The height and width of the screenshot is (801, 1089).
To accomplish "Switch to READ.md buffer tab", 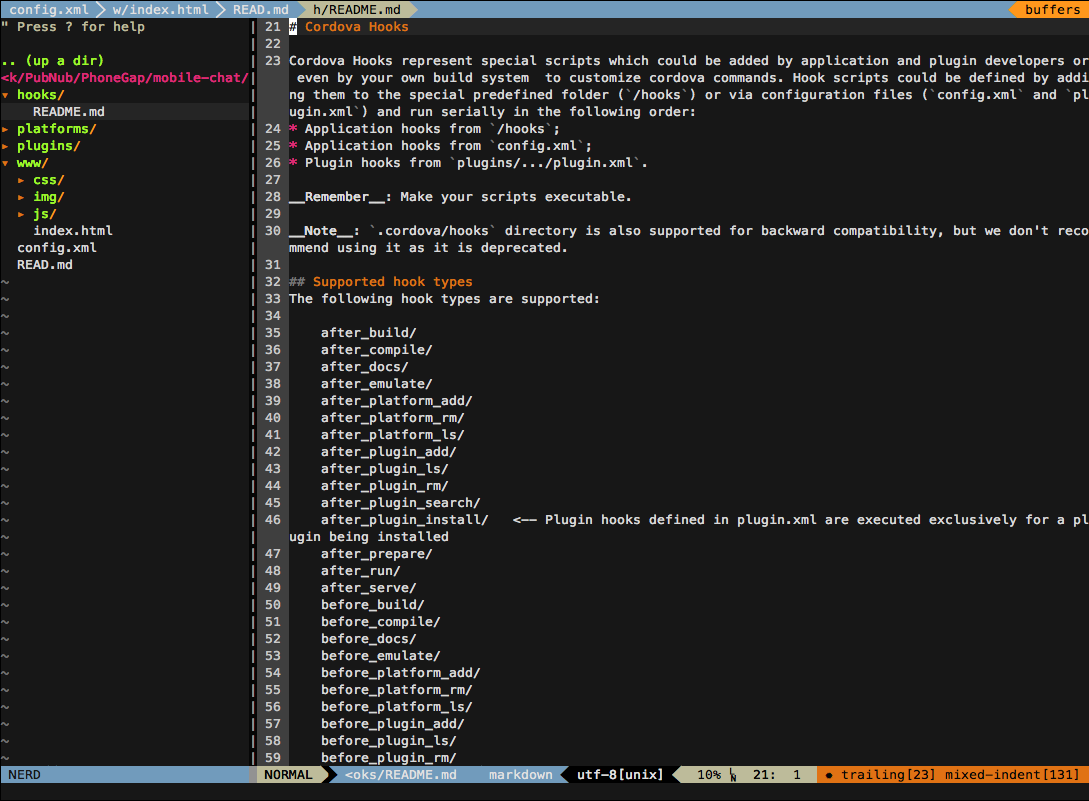I will [x=260, y=9].
